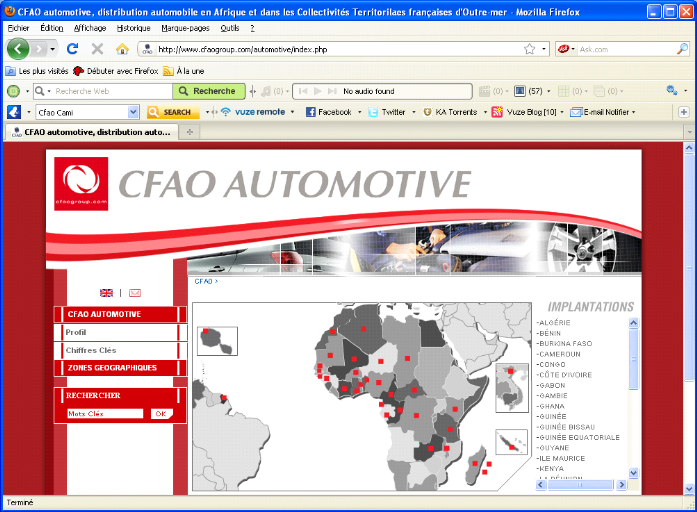Expand the Twitter dropdown arrow
Image resolution: width=697 pixels, height=512 pixels.
point(413,112)
